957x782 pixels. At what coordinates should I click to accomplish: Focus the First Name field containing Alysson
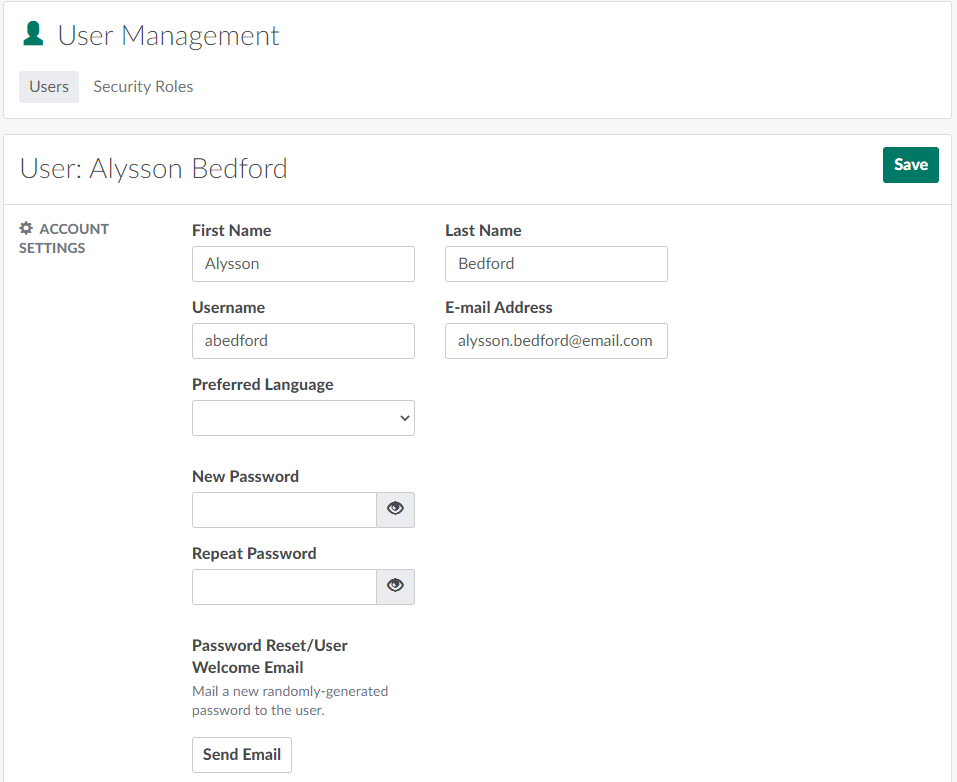pos(303,264)
